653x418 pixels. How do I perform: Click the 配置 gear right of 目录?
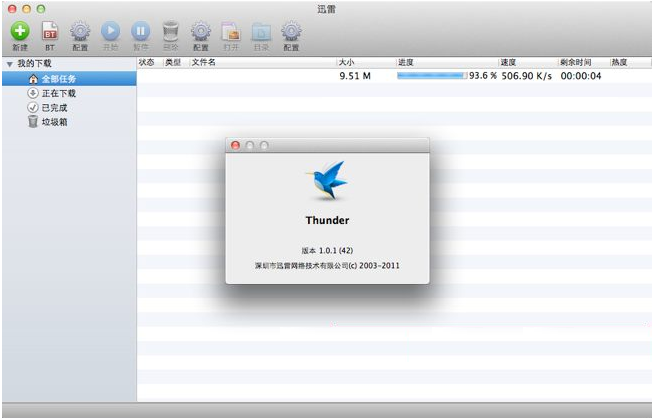[x=291, y=31]
